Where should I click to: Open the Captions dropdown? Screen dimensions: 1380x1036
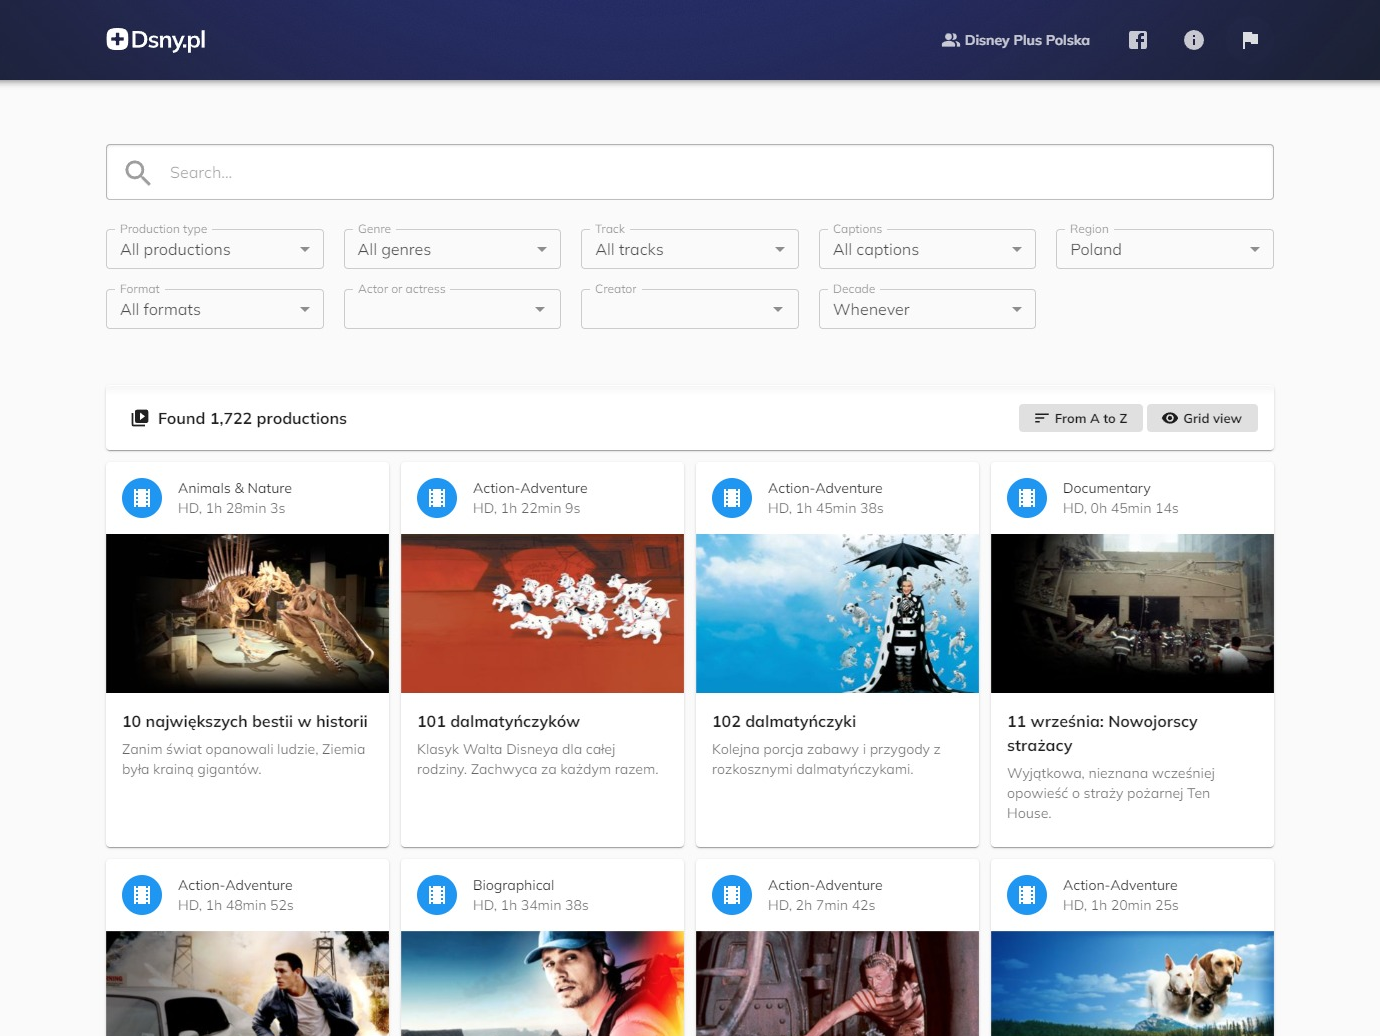click(x=927, y=249)
